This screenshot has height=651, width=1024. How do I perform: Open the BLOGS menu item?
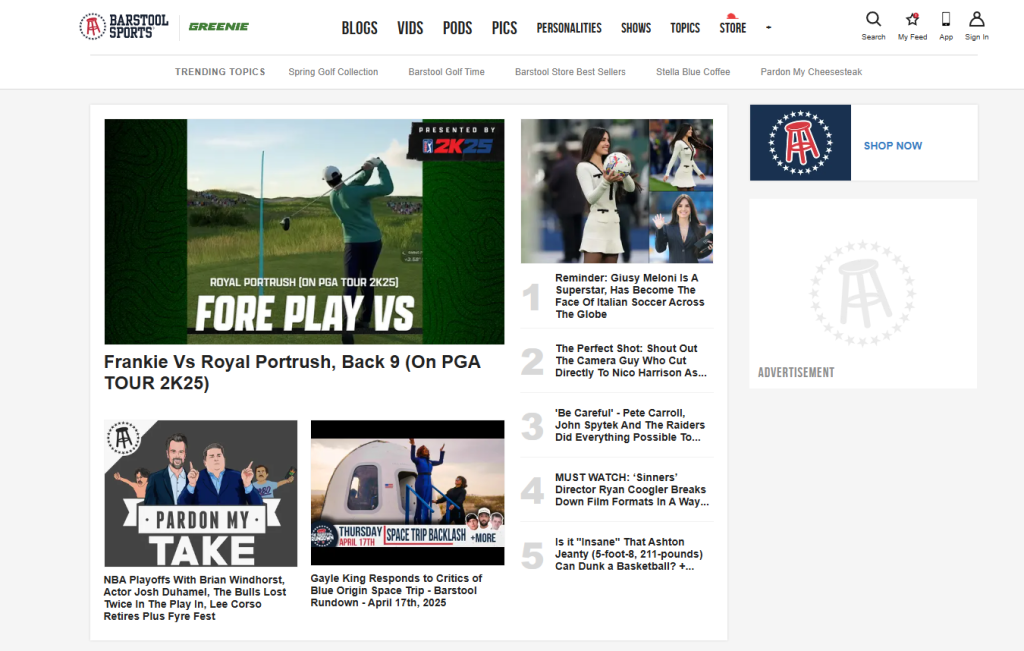(x=359, y=28)
